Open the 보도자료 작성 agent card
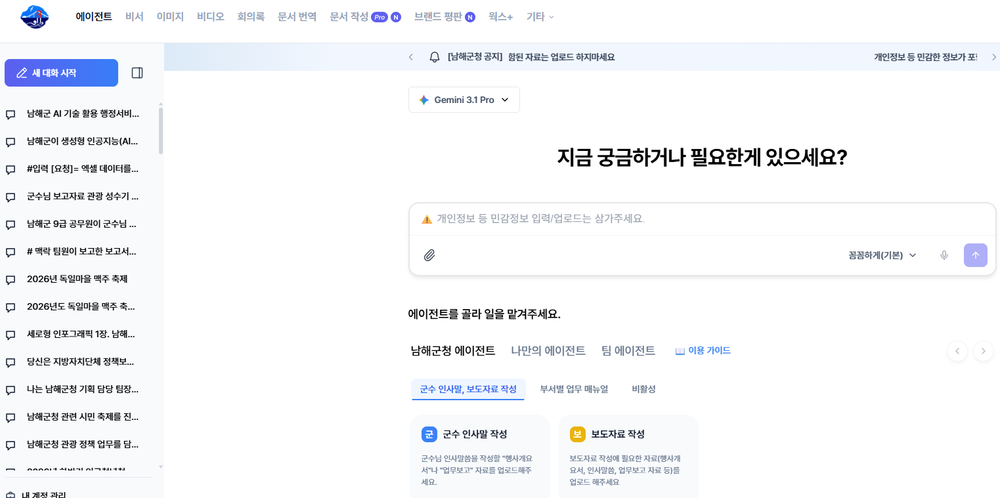Screen dimensions: 1000x498 [628, 457]
